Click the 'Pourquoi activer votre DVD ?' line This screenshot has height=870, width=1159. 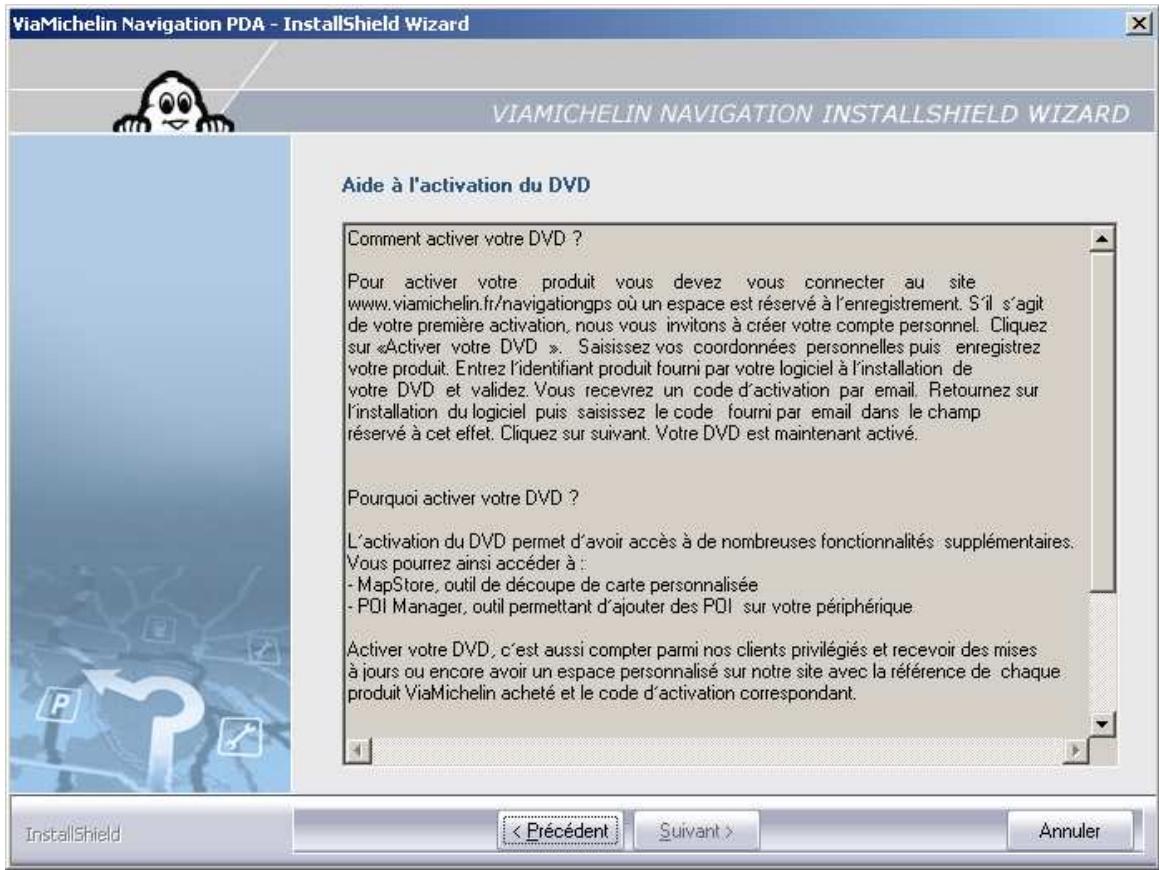click(x=463, y=498)
